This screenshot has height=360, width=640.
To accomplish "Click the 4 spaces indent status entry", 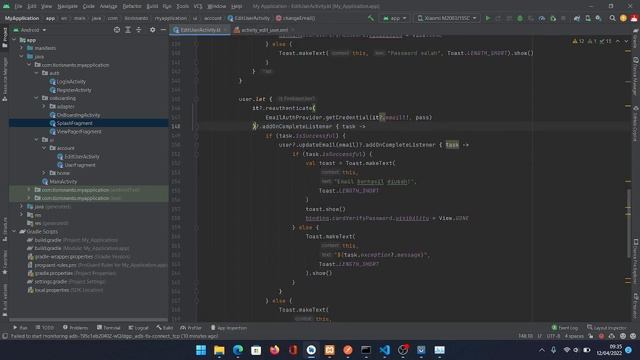I will (x=574, y=336).
